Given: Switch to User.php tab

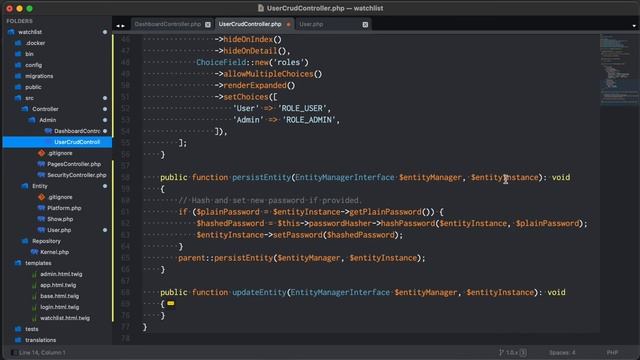Looking at the screenshot, I should tap(311, 24).
